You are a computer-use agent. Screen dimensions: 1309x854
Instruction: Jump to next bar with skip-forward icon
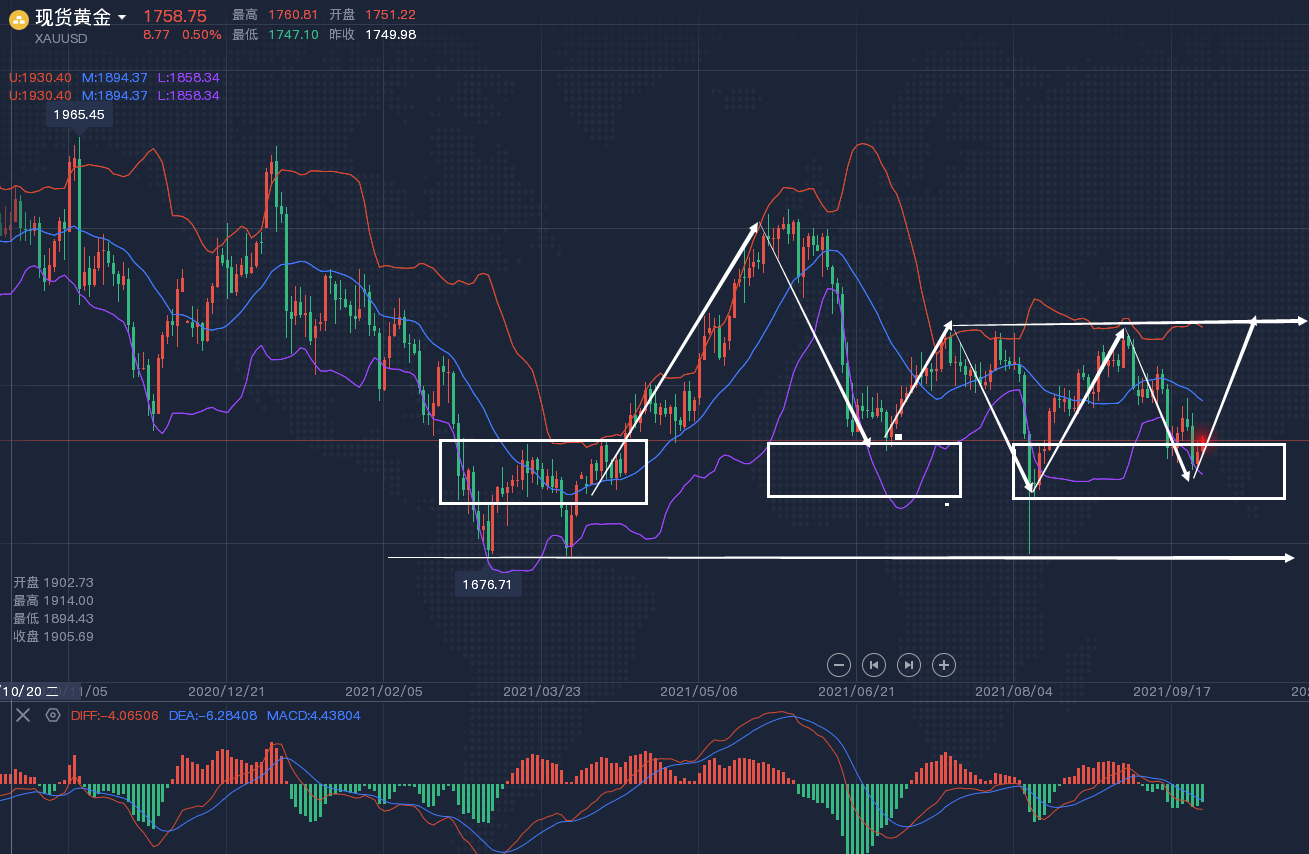[x=909, y=664]
